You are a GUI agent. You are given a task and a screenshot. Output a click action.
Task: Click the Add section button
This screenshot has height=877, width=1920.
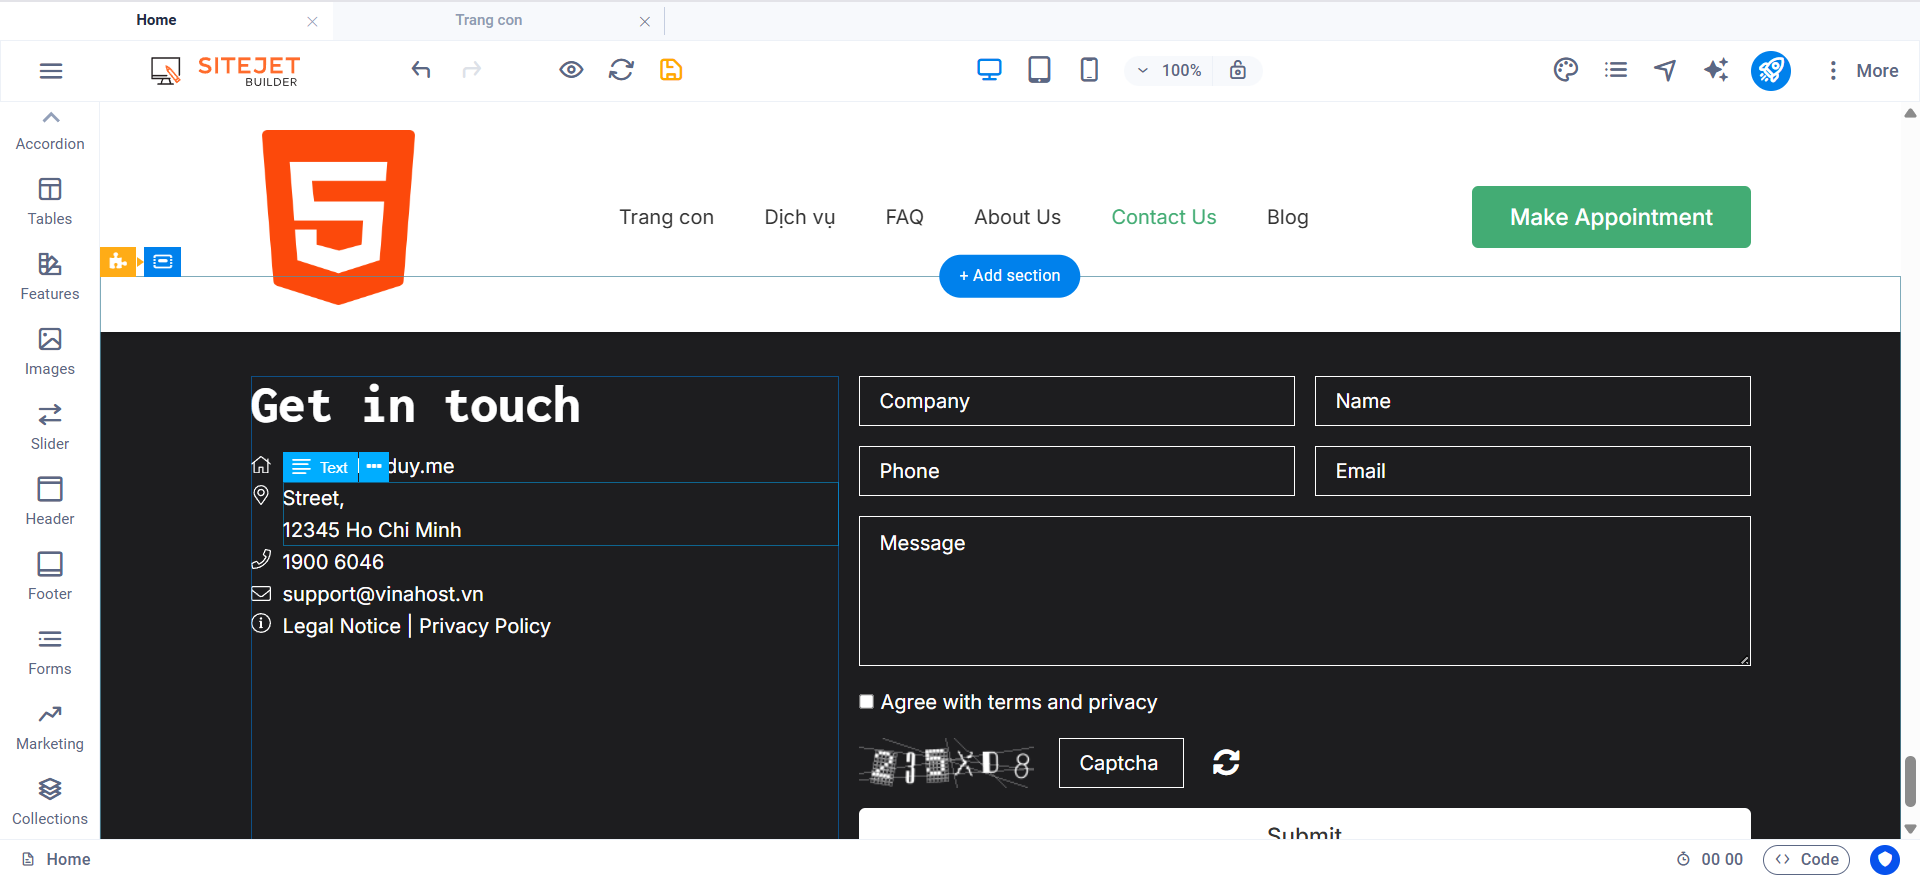click(1009, 276)
